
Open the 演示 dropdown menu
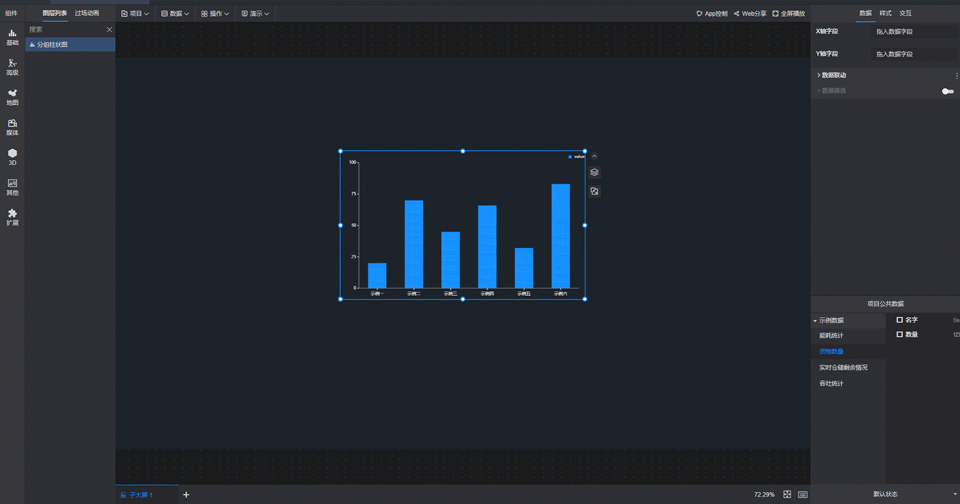coord(255,13)
